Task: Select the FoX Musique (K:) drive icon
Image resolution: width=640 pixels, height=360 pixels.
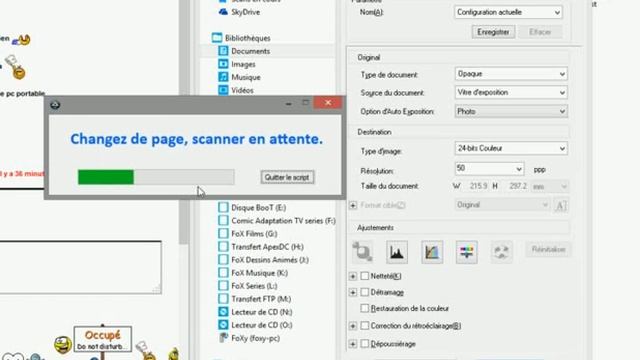Action: click(223, 273)
